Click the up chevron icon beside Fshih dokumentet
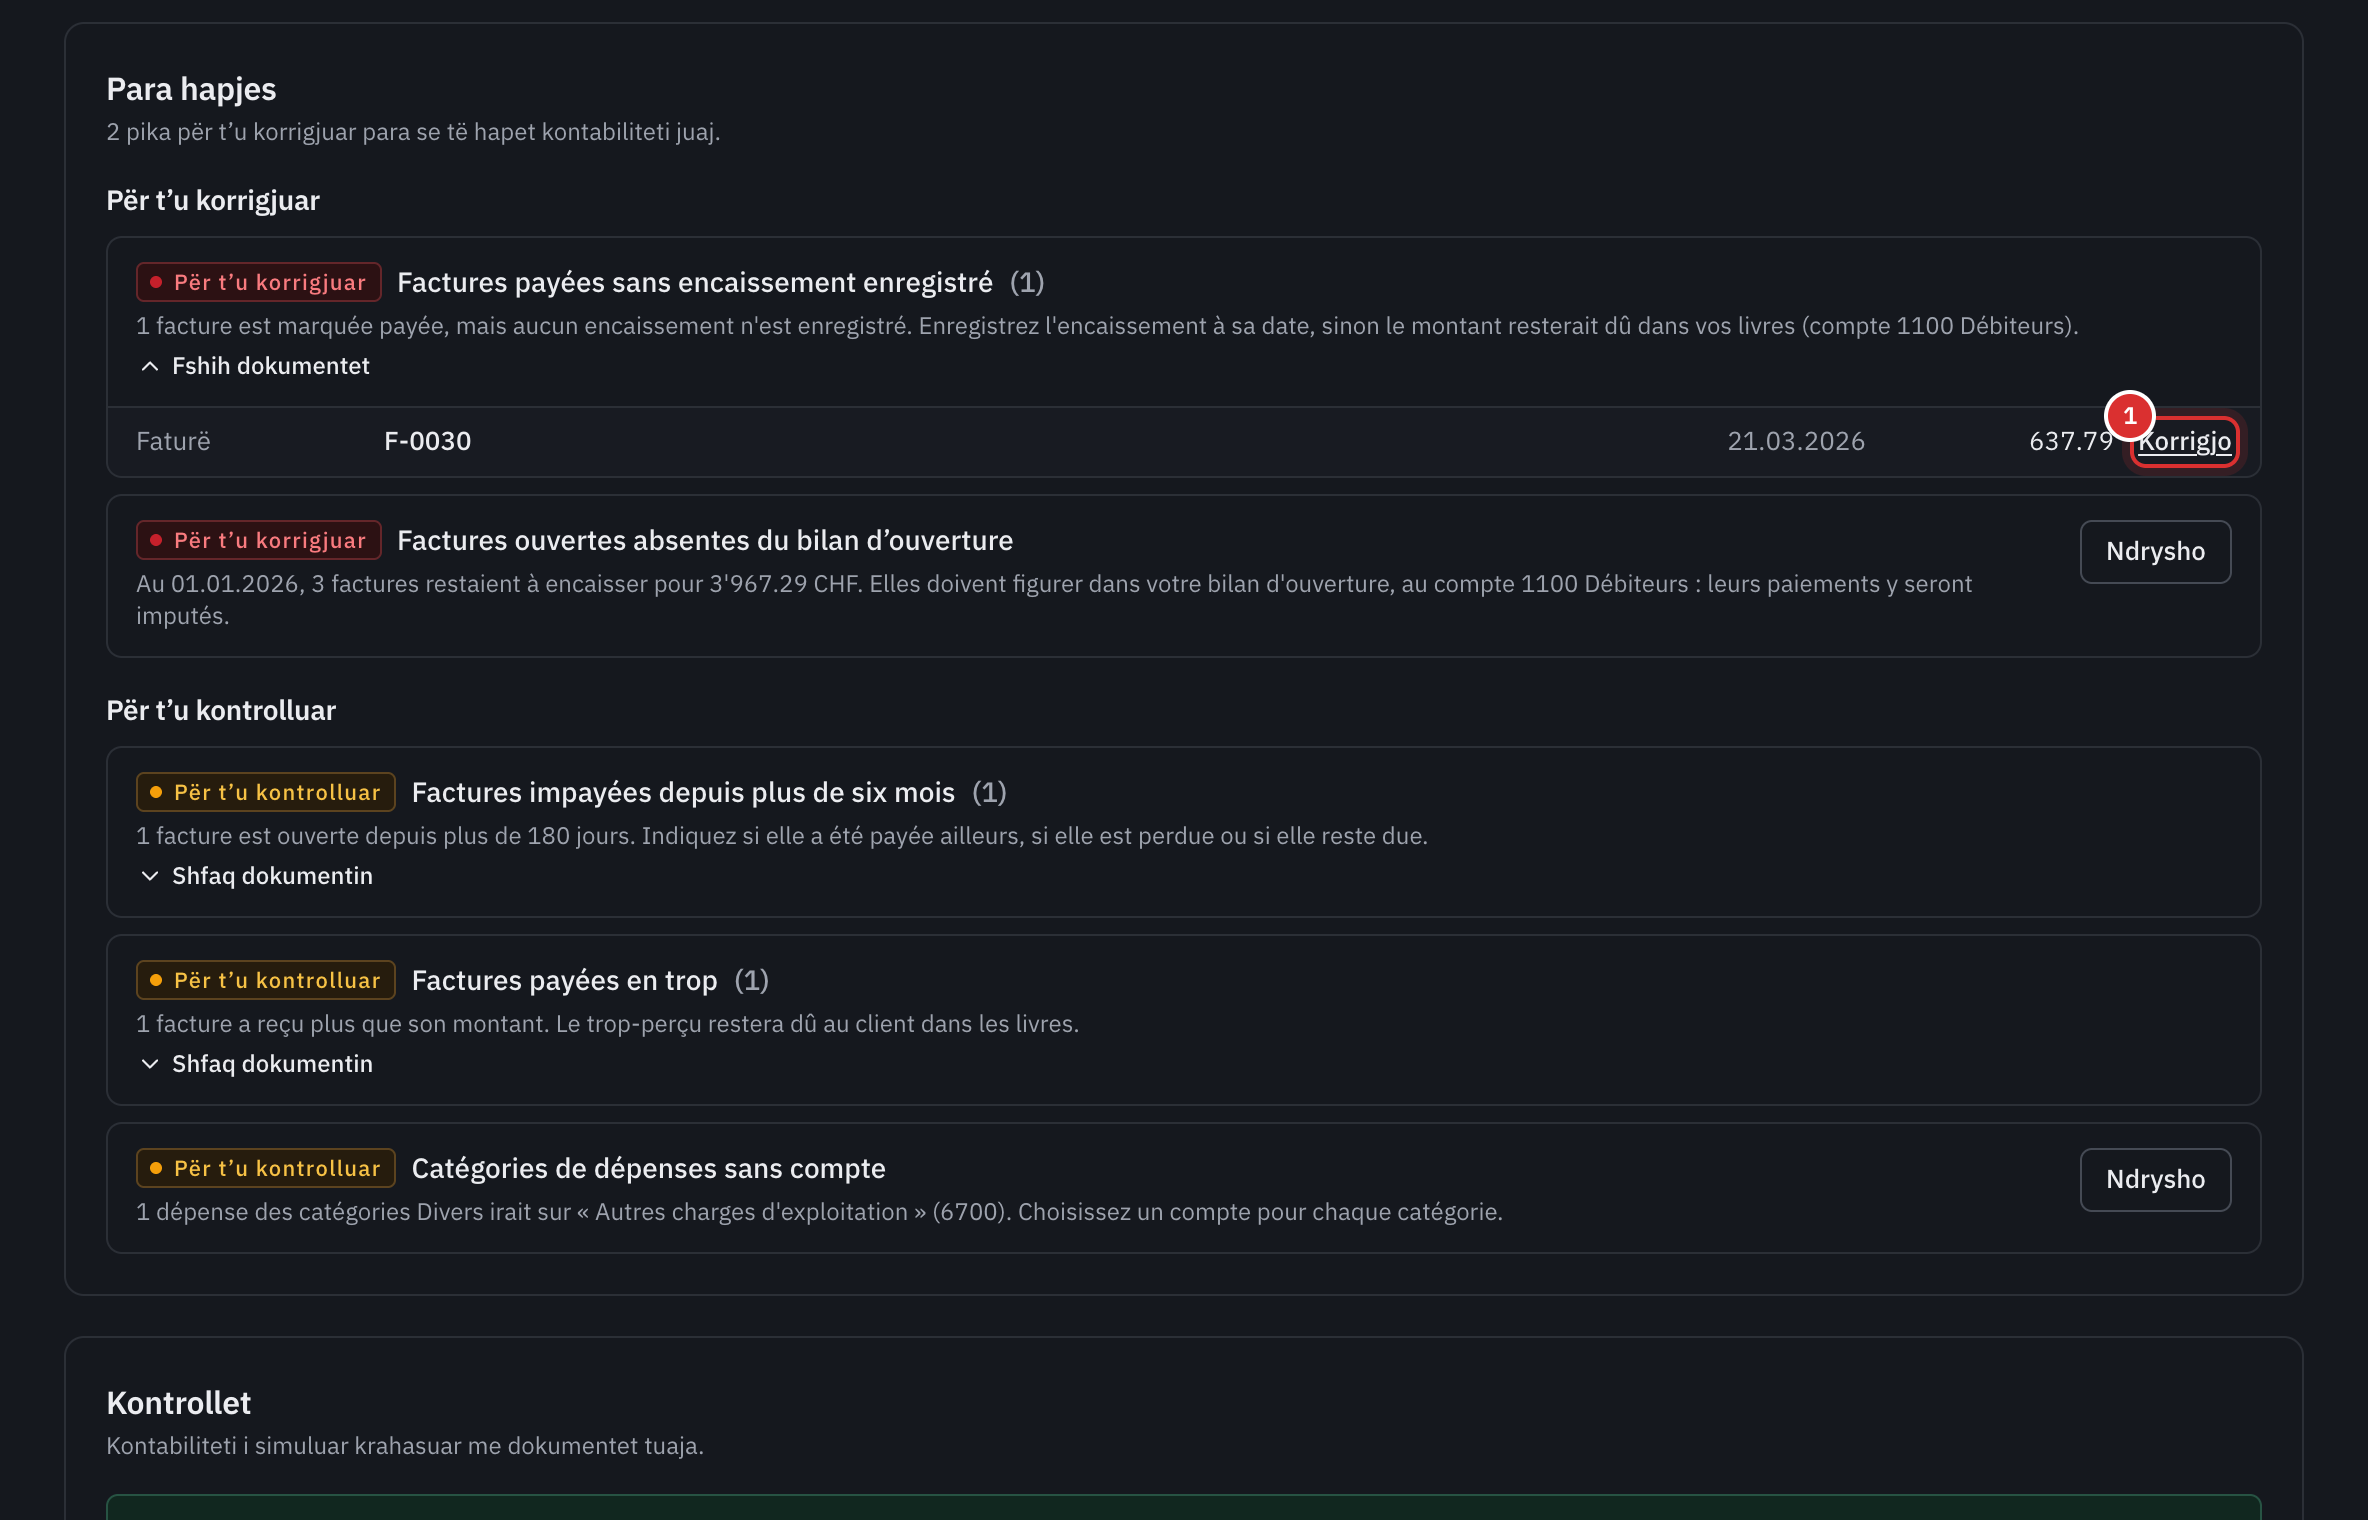 click(150, 366)
